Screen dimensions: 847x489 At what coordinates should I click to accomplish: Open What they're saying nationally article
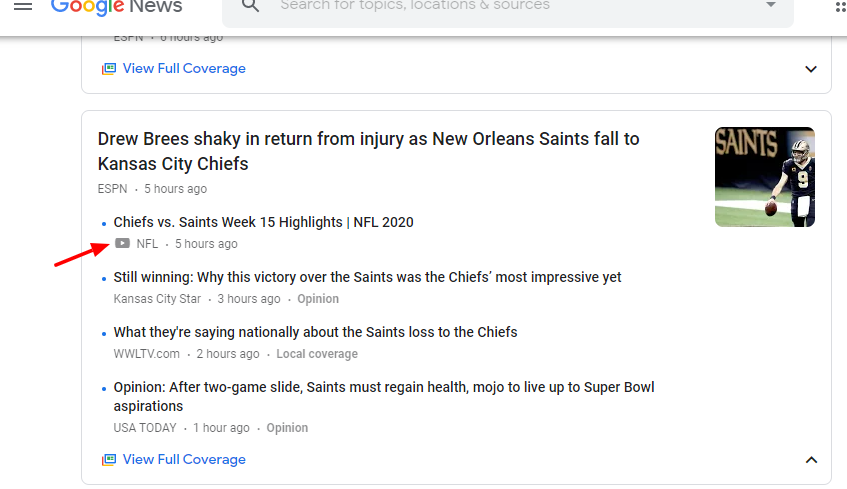coord(315,332)
